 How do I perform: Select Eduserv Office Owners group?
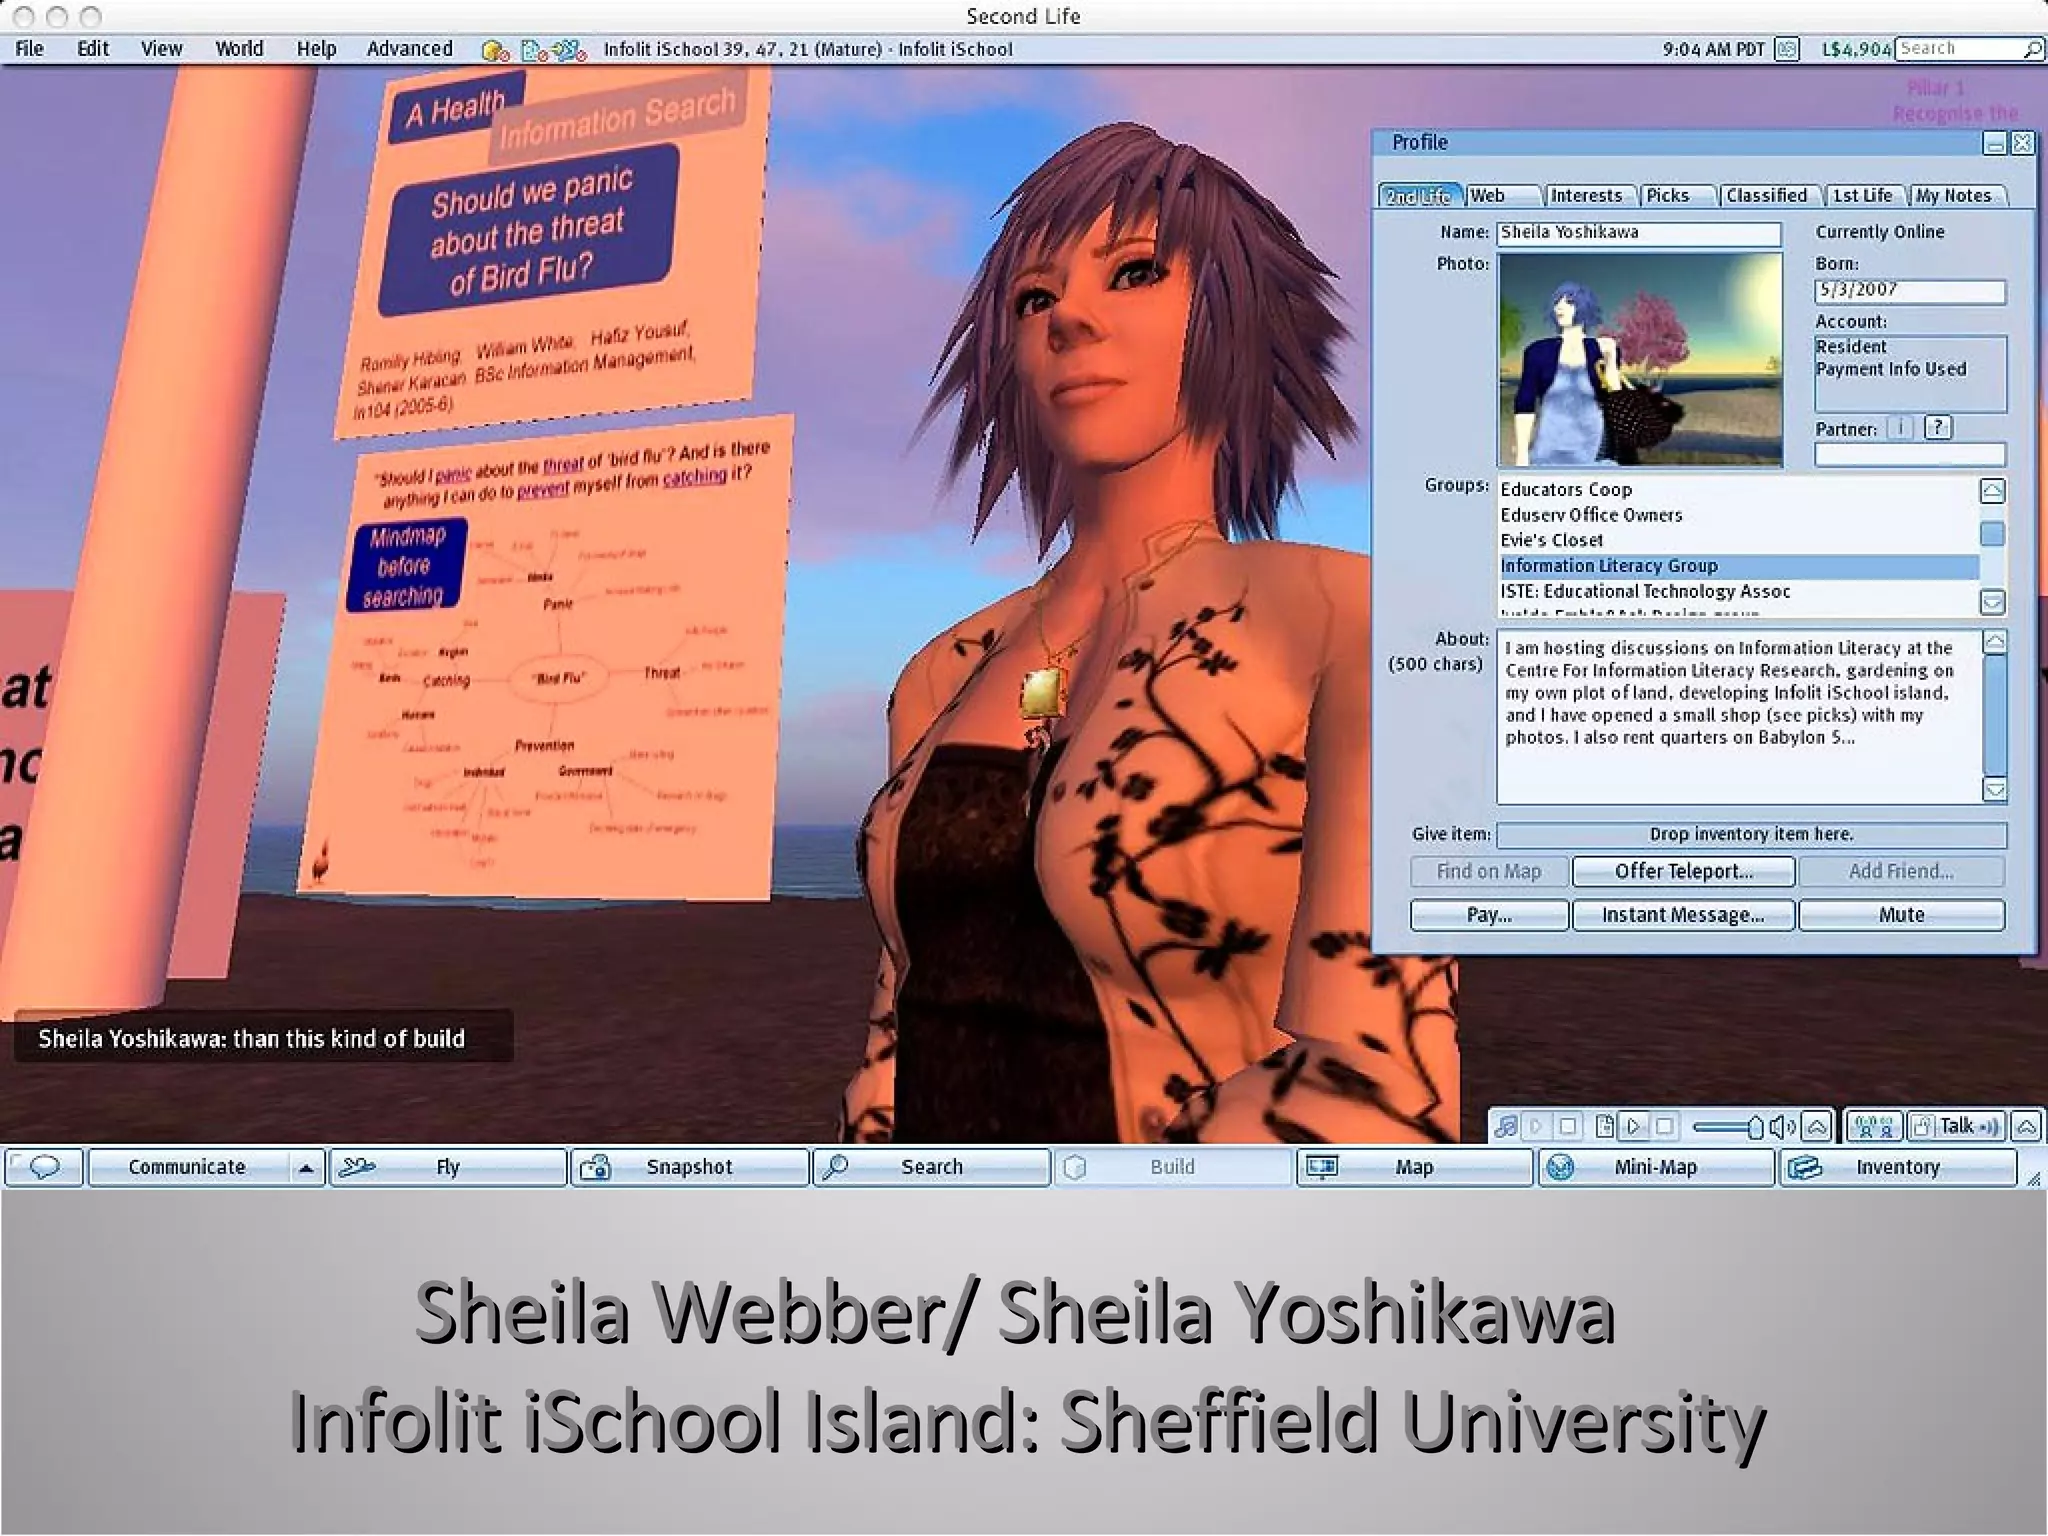tap(1738, 515)
